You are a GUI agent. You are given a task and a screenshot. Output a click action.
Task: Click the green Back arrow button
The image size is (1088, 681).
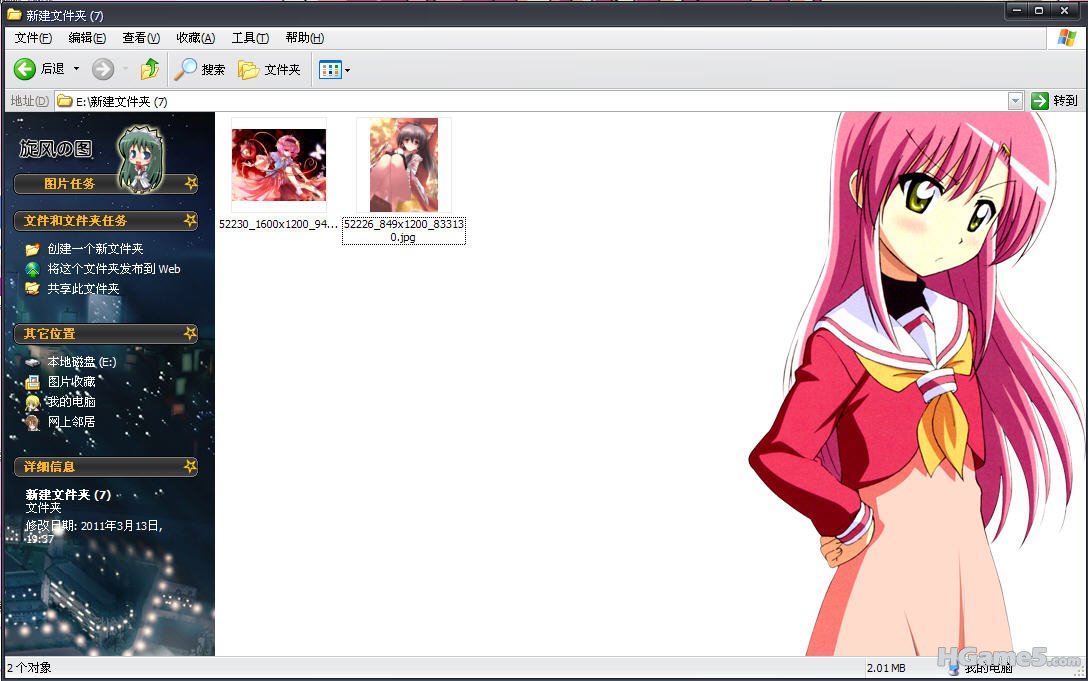(25, 69)
